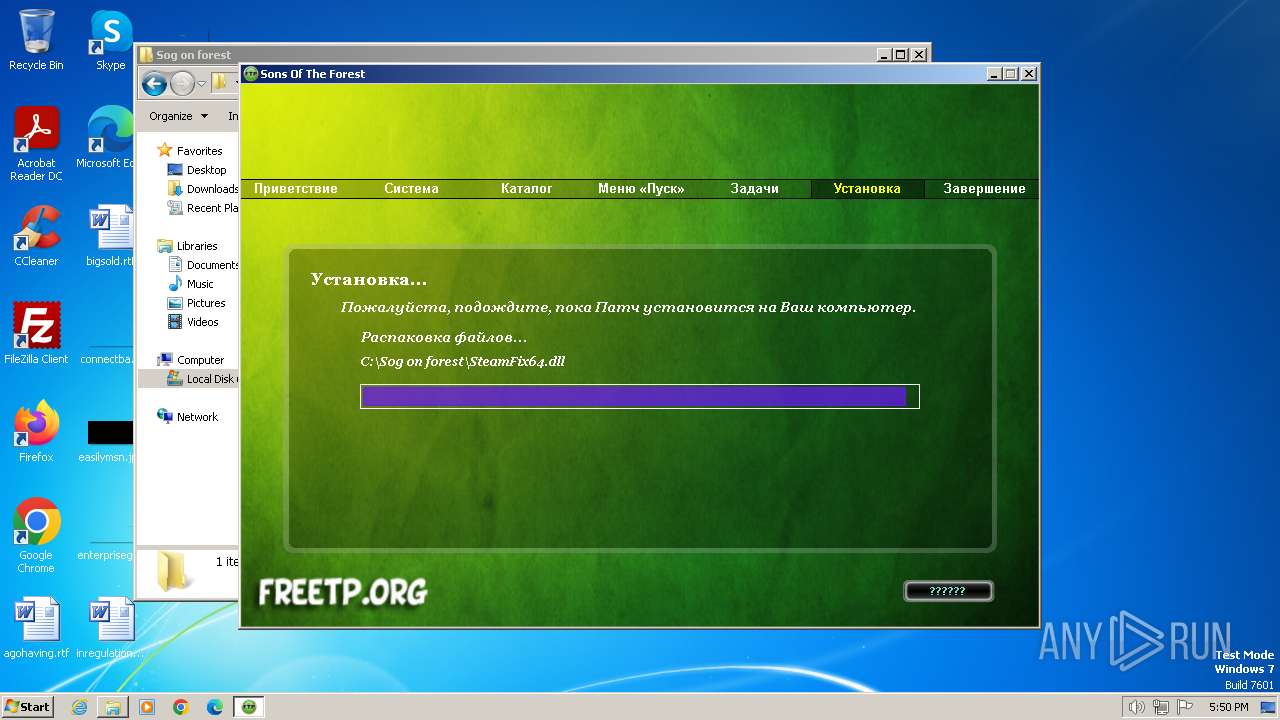This screenshot has height=720, width=1280.
Task: Switch to the Каталог installer tab
Action: pyautogui.click(x=526, y=189)
